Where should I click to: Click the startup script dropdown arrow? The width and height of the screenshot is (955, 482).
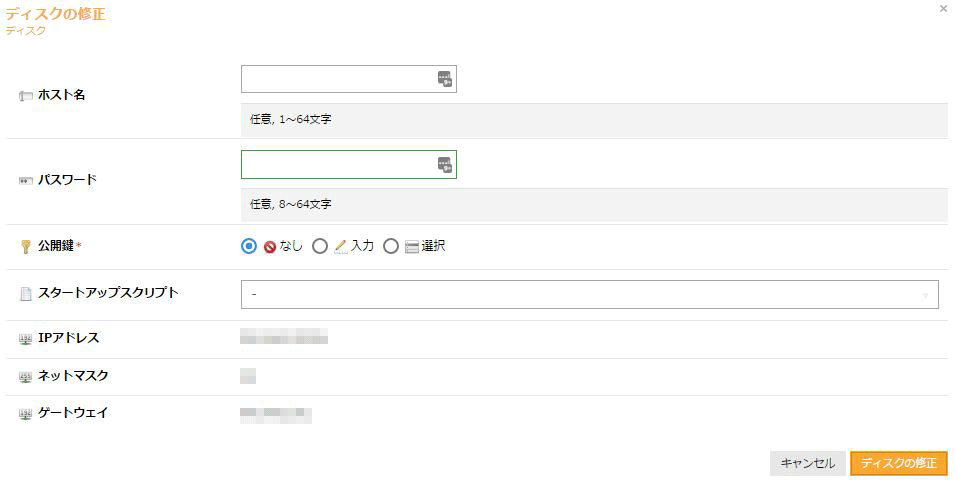point(925,296)
